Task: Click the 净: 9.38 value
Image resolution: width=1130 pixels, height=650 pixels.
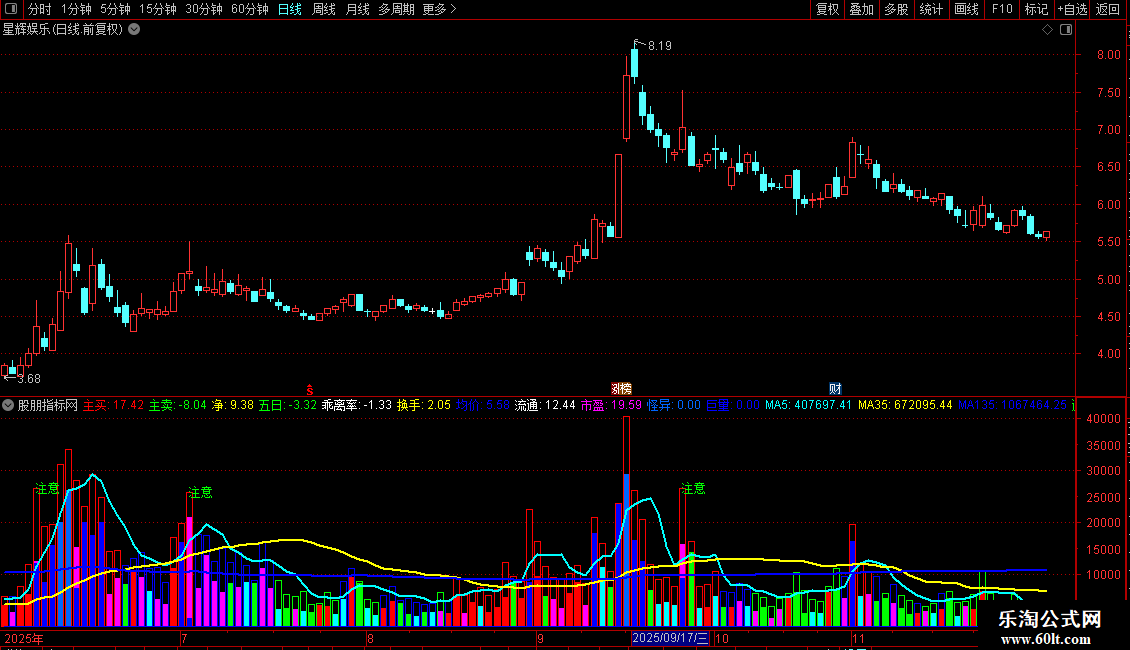Action: [232, 405]
